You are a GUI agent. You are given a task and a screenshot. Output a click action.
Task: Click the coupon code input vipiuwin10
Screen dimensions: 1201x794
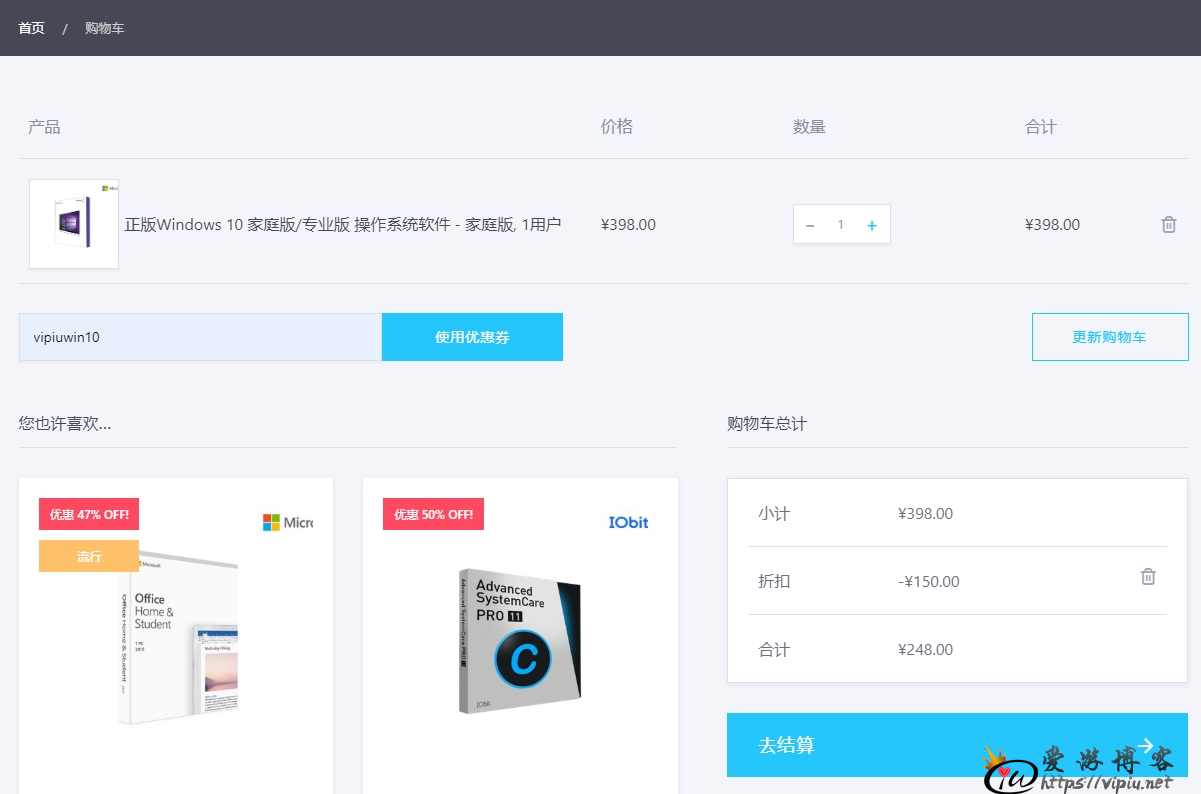pos(200,337)
